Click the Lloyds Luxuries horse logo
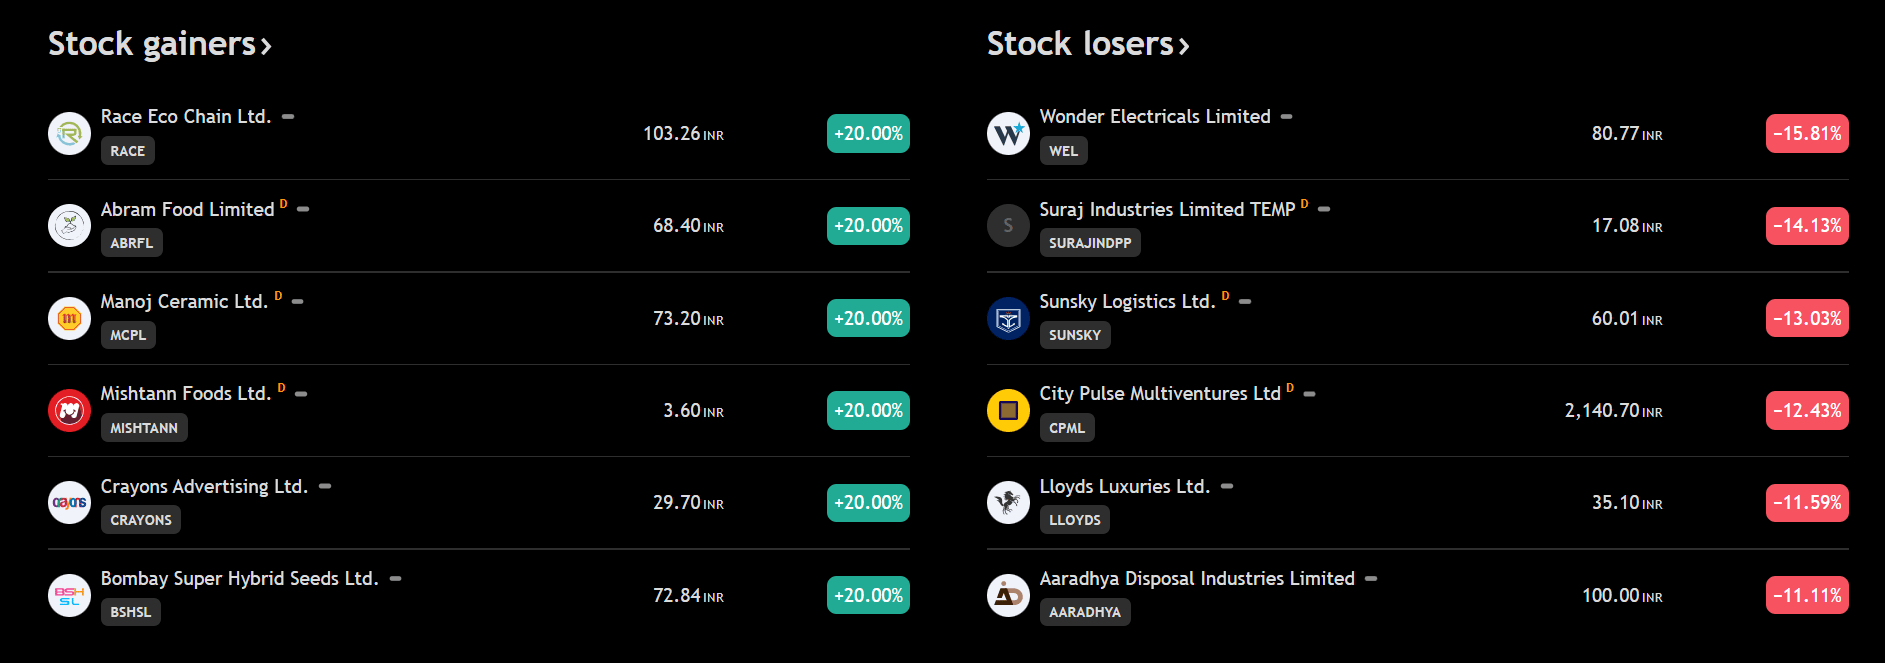Screen dimensions: 1885x663 [x=1008, y=502]
